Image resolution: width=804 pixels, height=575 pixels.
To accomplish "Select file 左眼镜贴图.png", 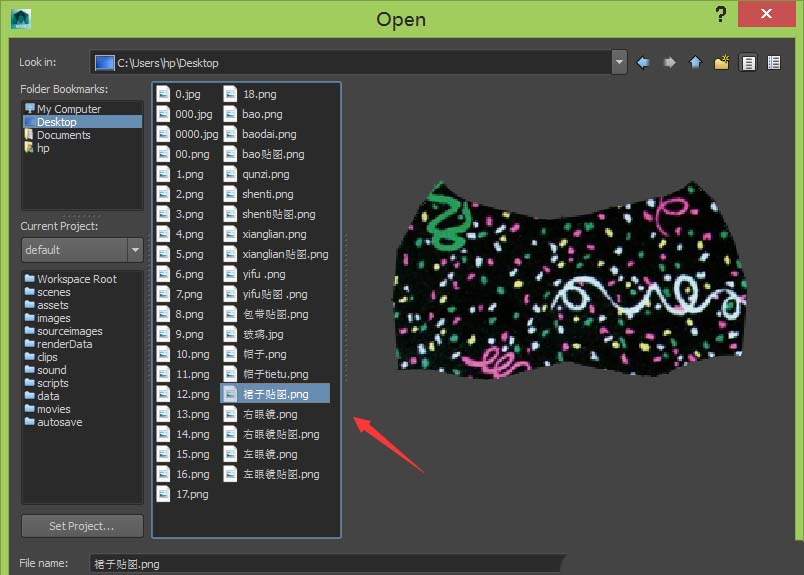I will click(x=272, y=474).
